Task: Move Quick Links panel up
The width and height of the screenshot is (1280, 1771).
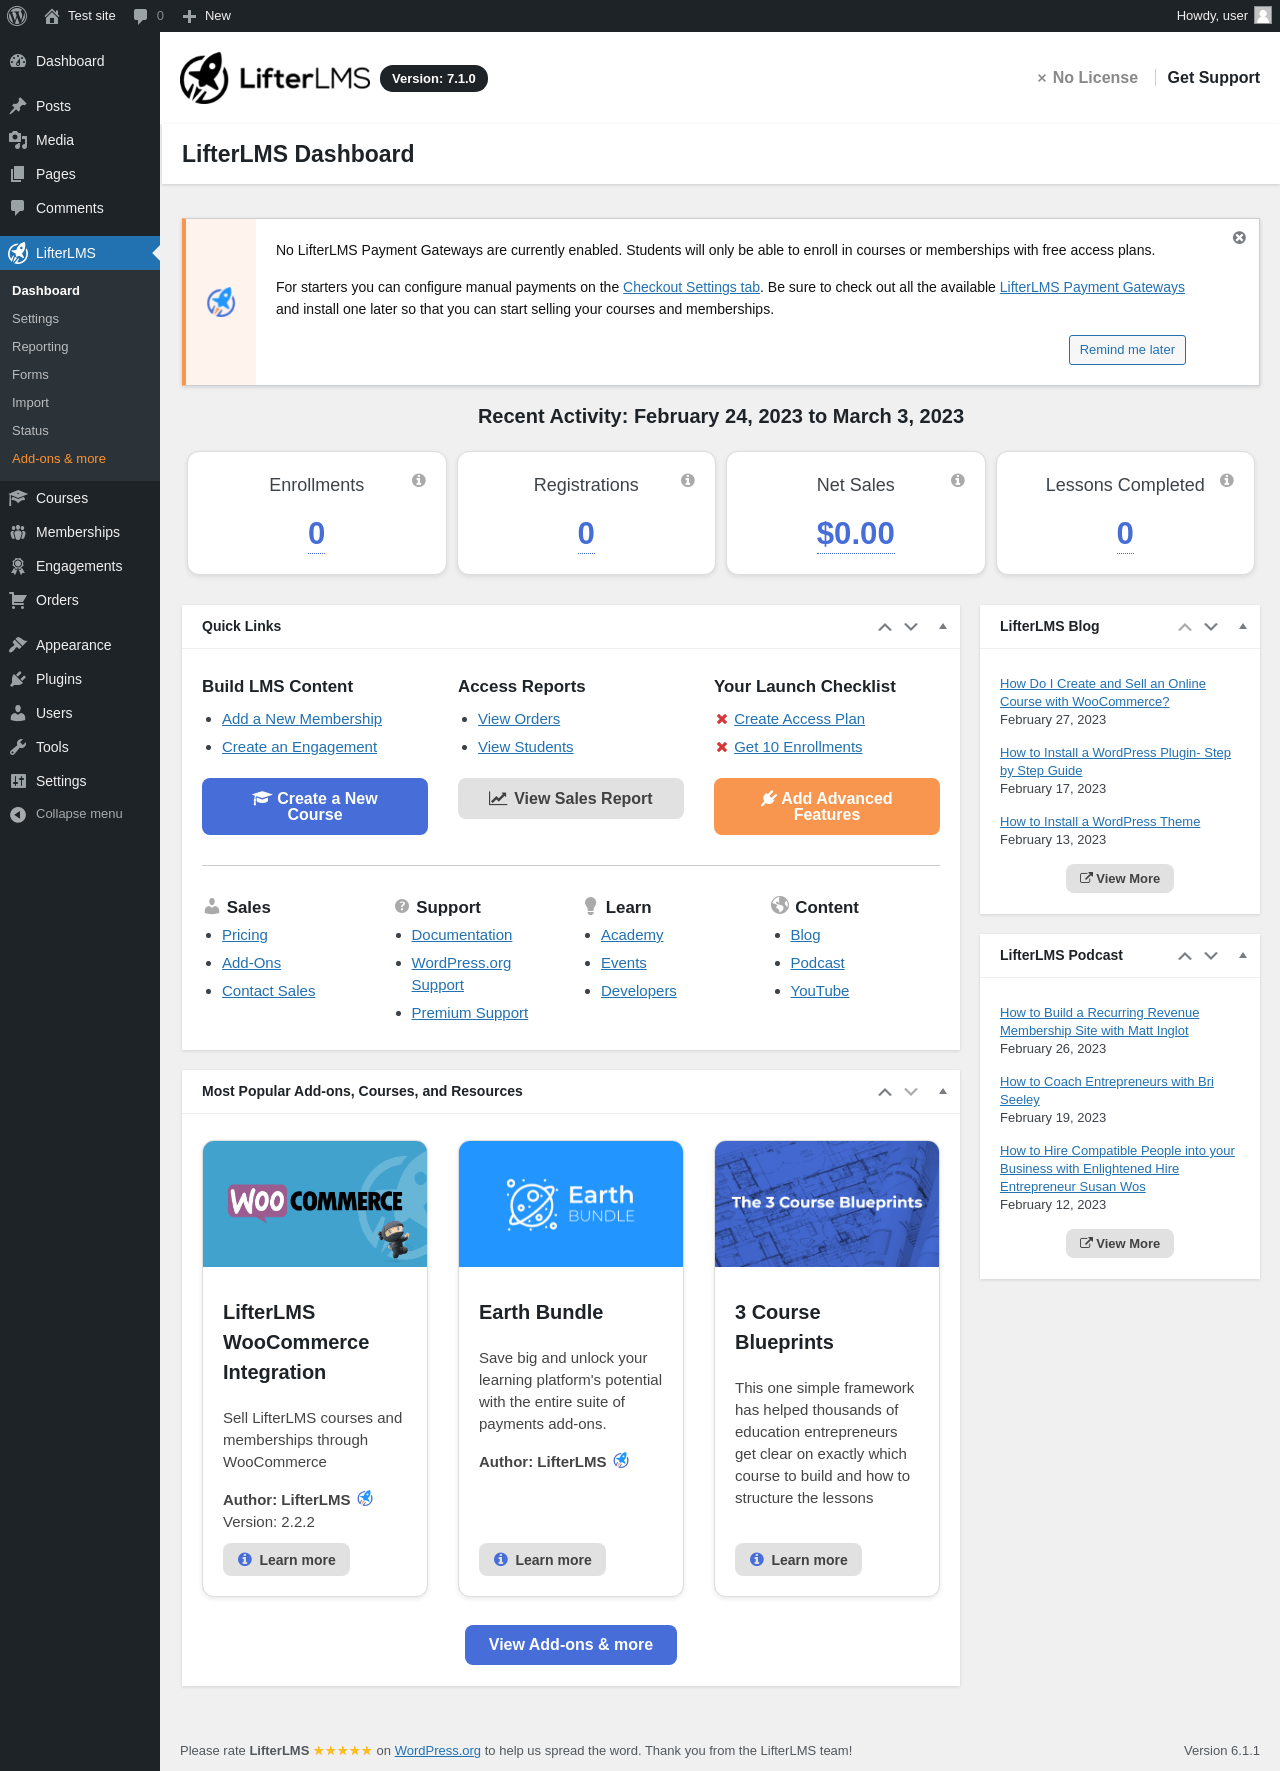Action: coord(885,627)
